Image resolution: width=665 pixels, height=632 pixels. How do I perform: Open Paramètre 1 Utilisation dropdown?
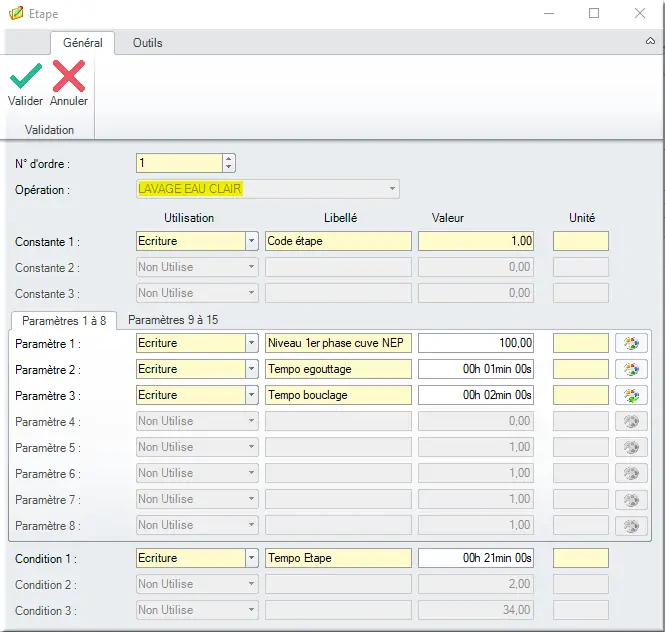pyautogui.click(x=251, y=343)
